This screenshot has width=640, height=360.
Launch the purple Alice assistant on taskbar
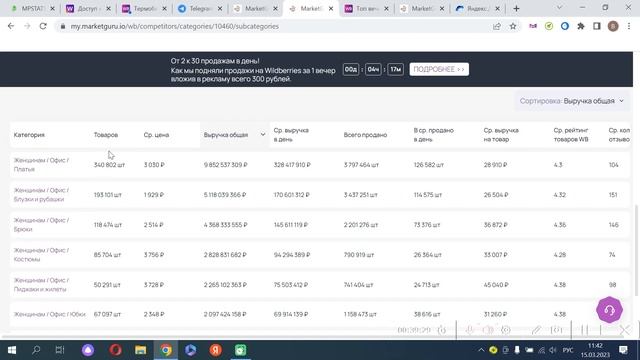pyautogui.click(x=88, y=350)
